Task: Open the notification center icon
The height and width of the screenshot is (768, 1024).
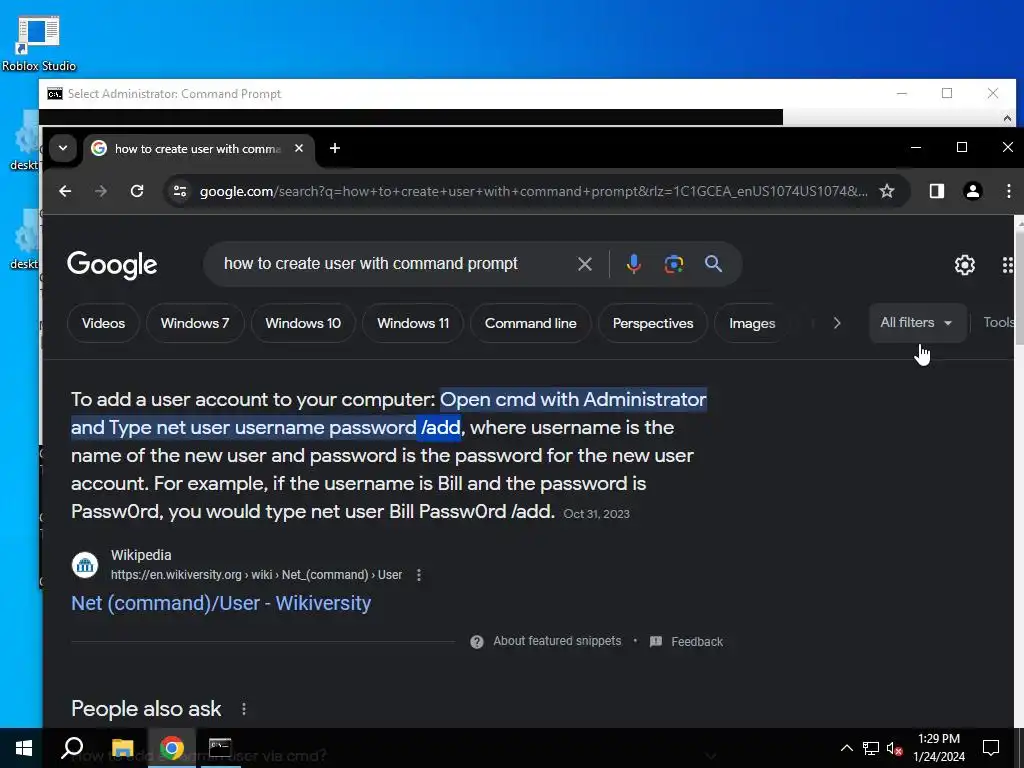Action: [x=991, y=748]
